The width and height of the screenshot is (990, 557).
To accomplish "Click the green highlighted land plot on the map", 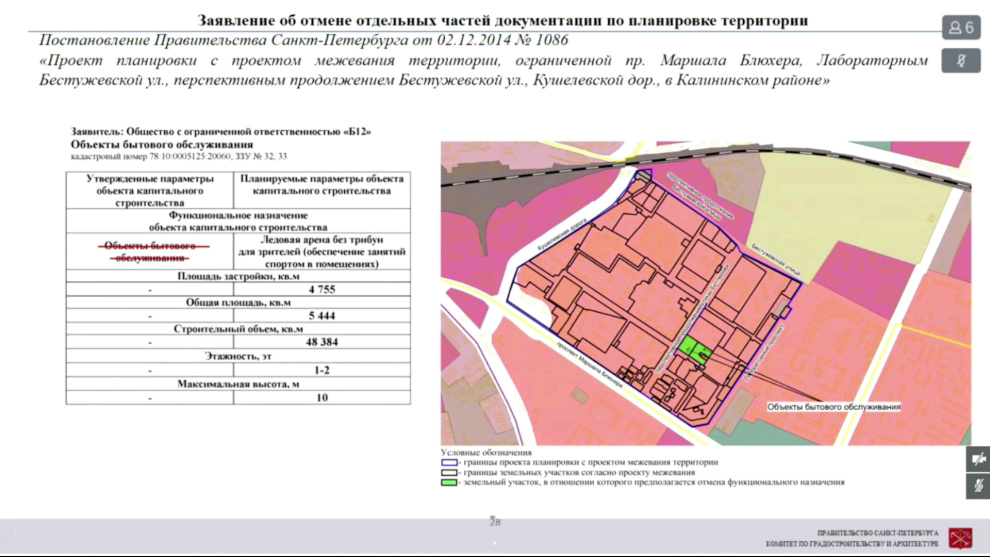I will point(694,349).
